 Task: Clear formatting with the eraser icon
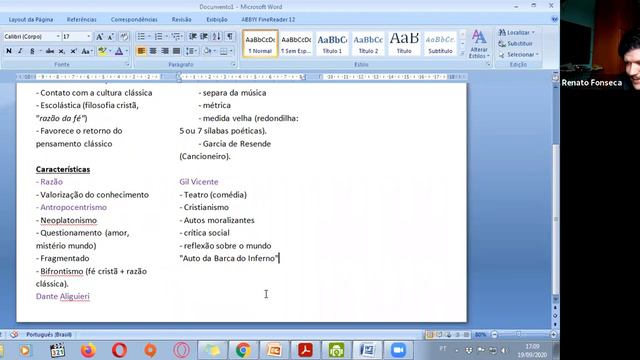(124, 37)
